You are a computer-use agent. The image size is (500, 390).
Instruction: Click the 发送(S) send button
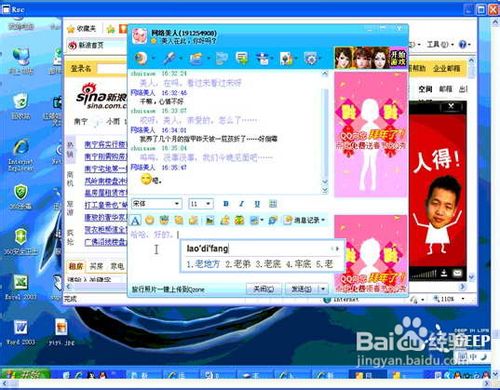[x=302, y=289]
